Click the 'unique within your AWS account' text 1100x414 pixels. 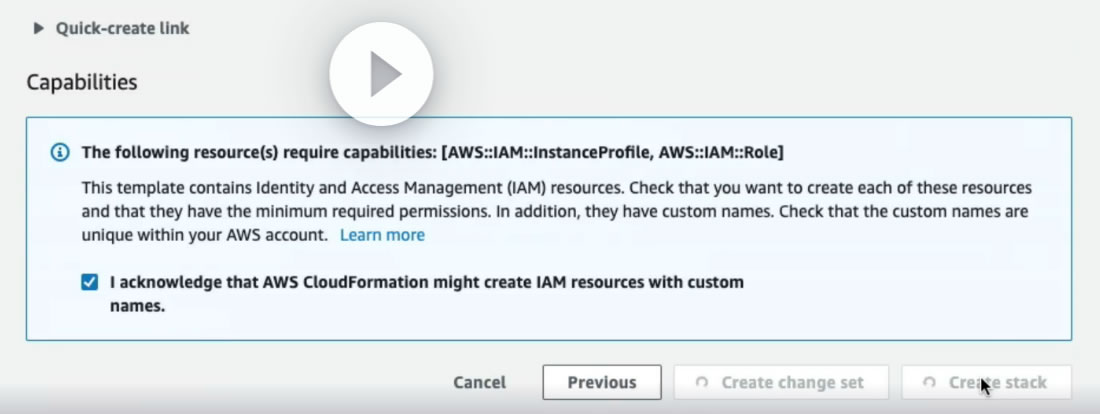(x=204, y=235)
